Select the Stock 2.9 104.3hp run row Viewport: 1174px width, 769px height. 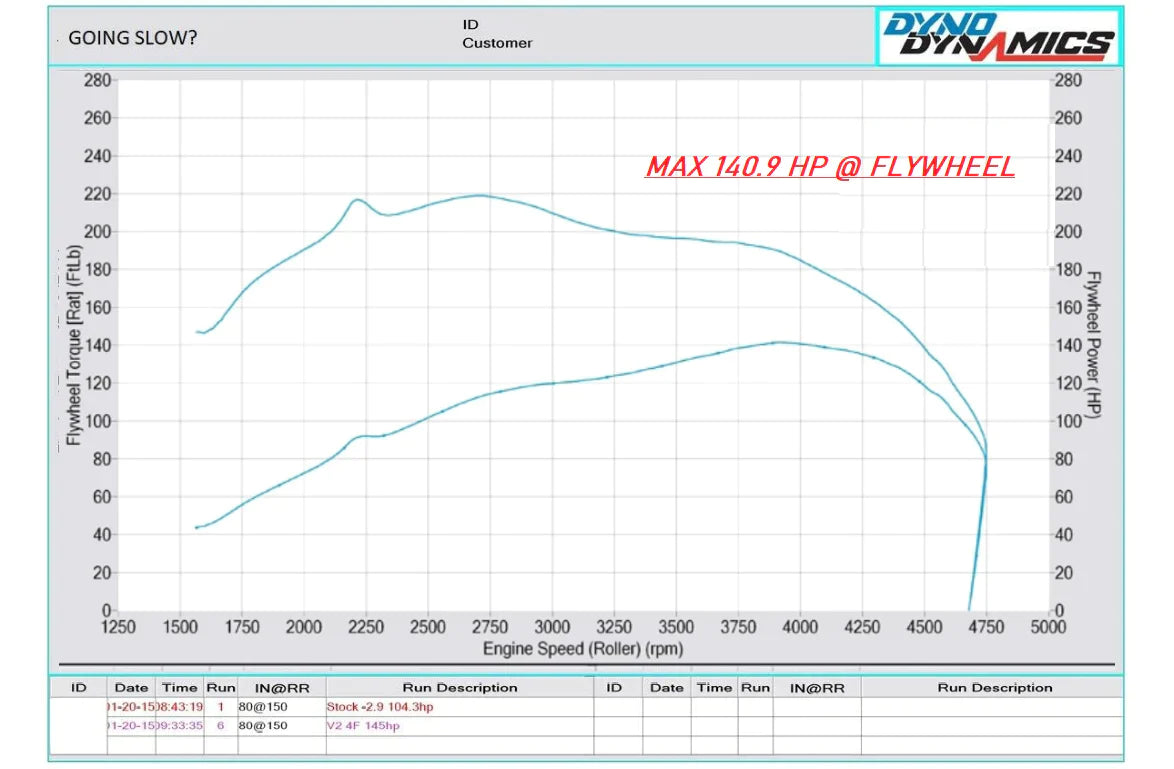[x=380, y=707]
